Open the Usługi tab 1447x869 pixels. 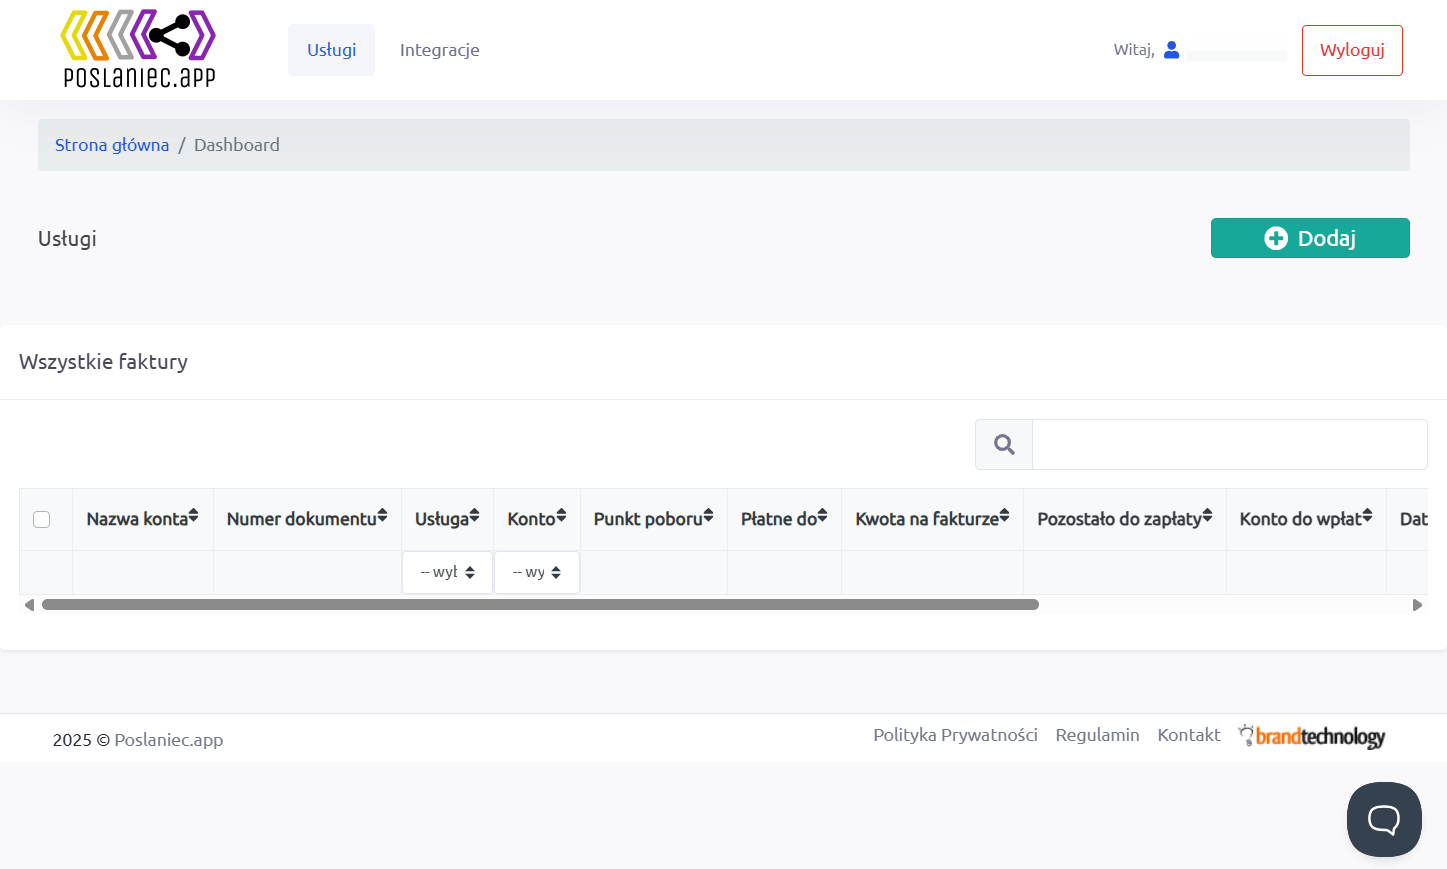pos(331,50)
